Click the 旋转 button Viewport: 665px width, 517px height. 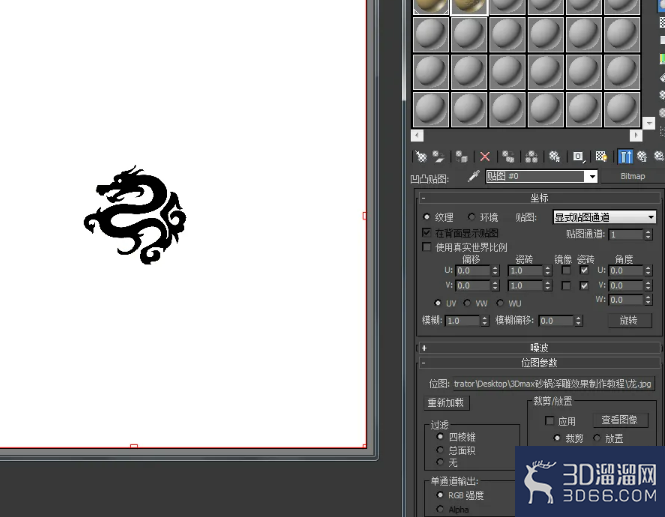[629, 320]
